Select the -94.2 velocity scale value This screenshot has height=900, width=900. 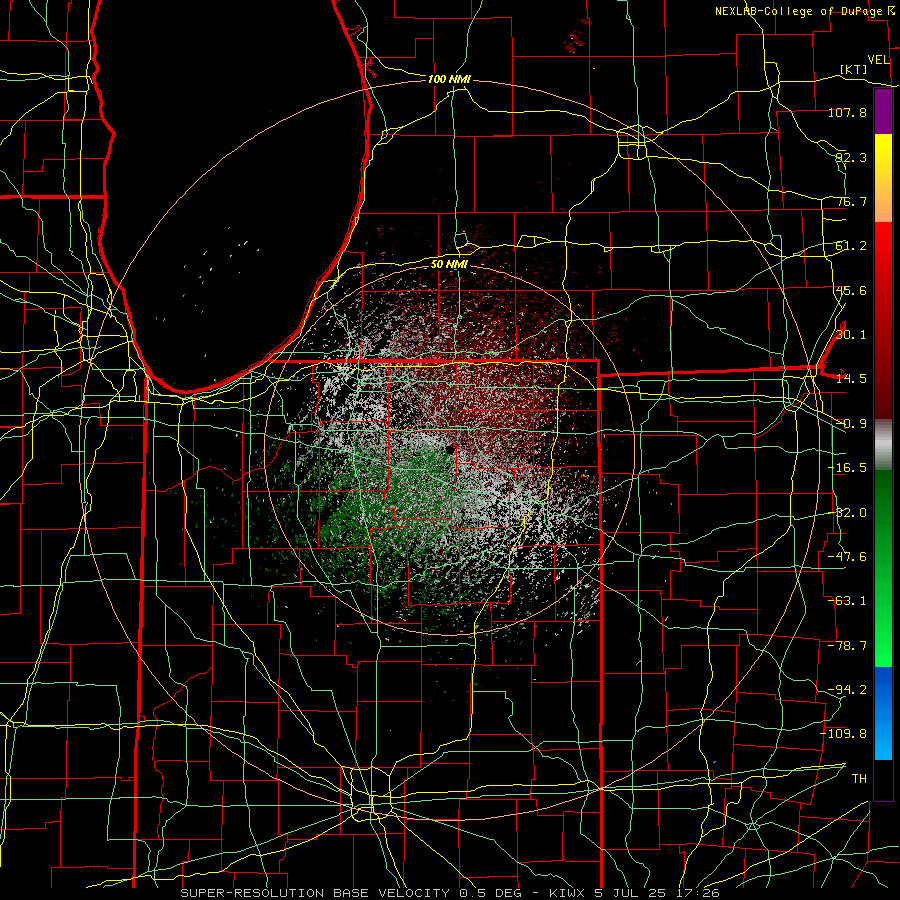click(x=847, y=690)
